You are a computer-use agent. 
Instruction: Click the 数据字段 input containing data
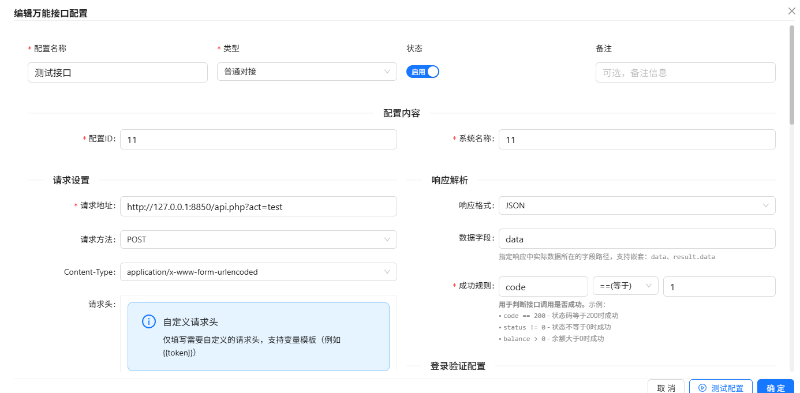pos(637,238)
